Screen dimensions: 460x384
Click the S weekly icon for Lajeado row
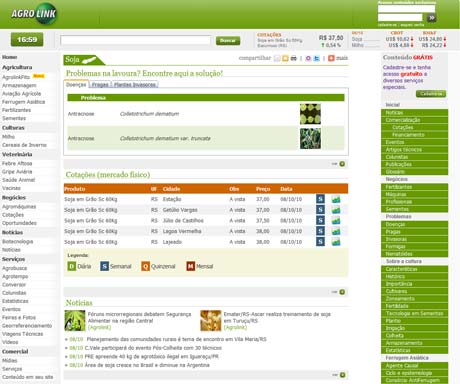coord(320,242)
